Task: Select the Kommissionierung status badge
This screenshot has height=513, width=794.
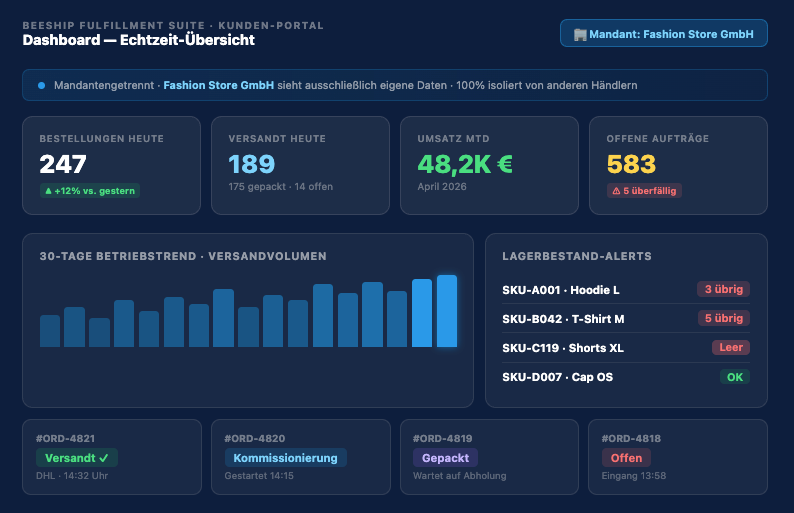Action: click(285, 458)
